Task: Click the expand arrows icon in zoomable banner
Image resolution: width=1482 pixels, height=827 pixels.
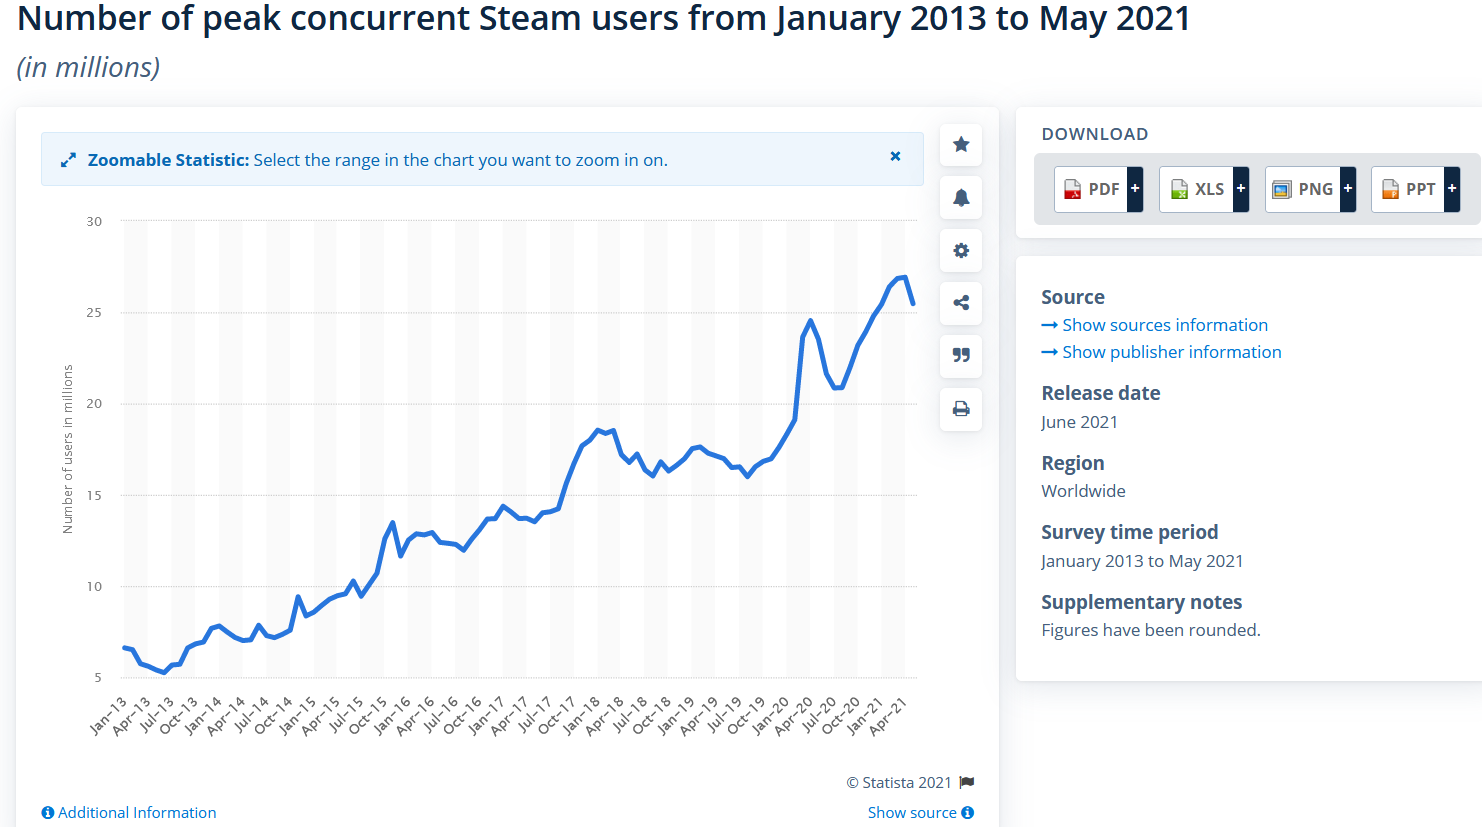Action: [x=68, y=160]
